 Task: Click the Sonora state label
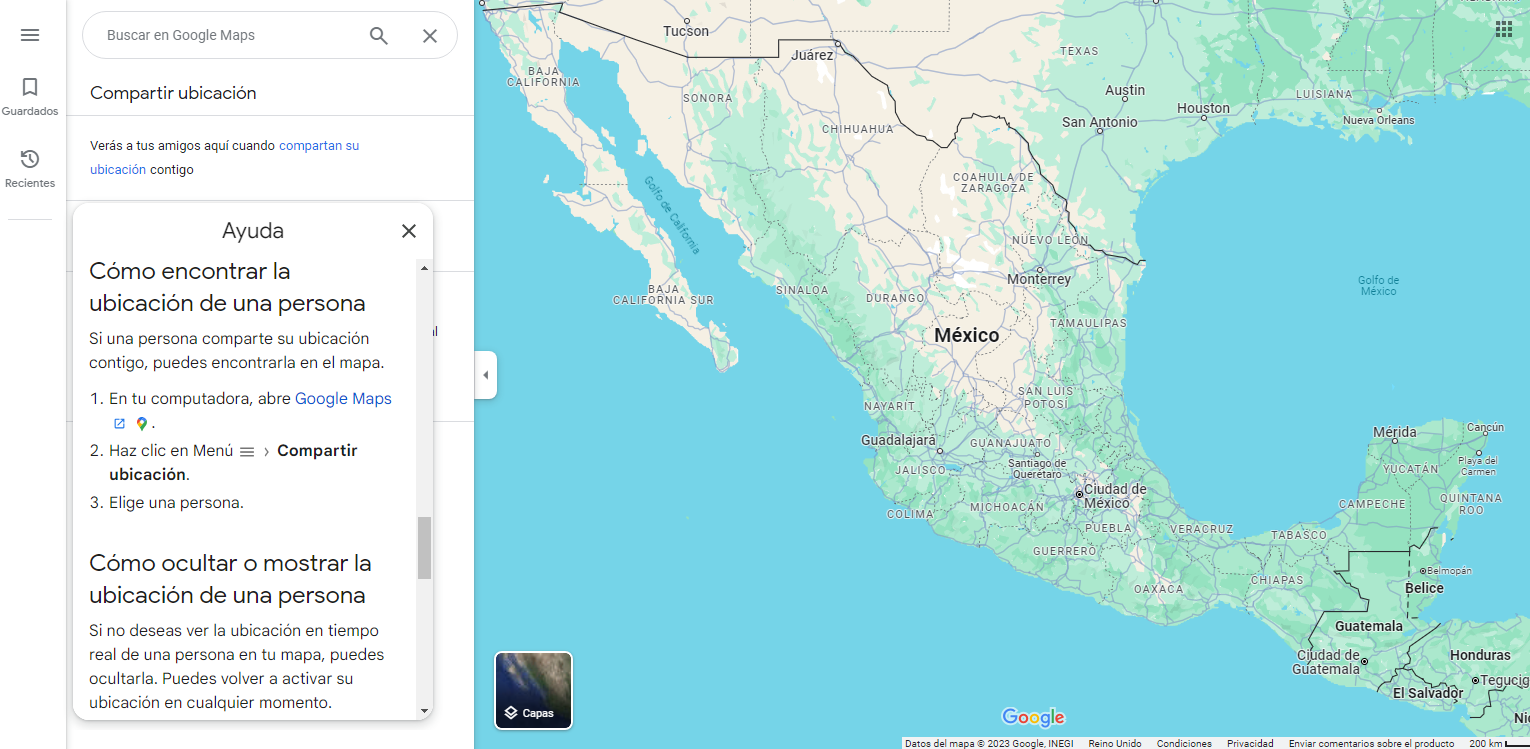pos(708,98)
